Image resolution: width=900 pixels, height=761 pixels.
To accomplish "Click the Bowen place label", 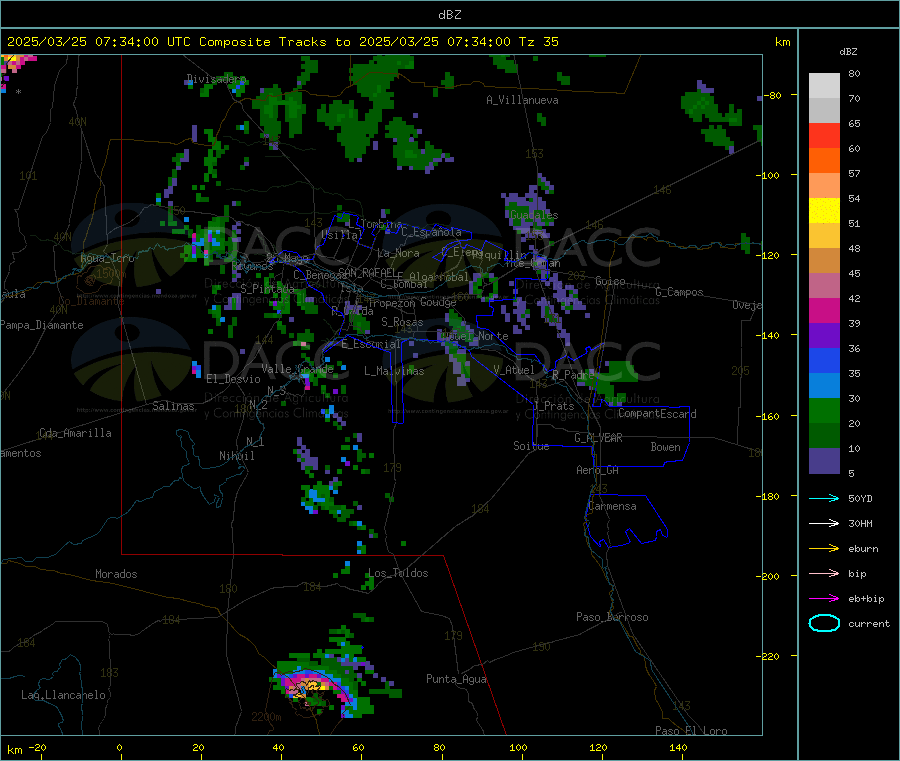I will tap(665, 447).
